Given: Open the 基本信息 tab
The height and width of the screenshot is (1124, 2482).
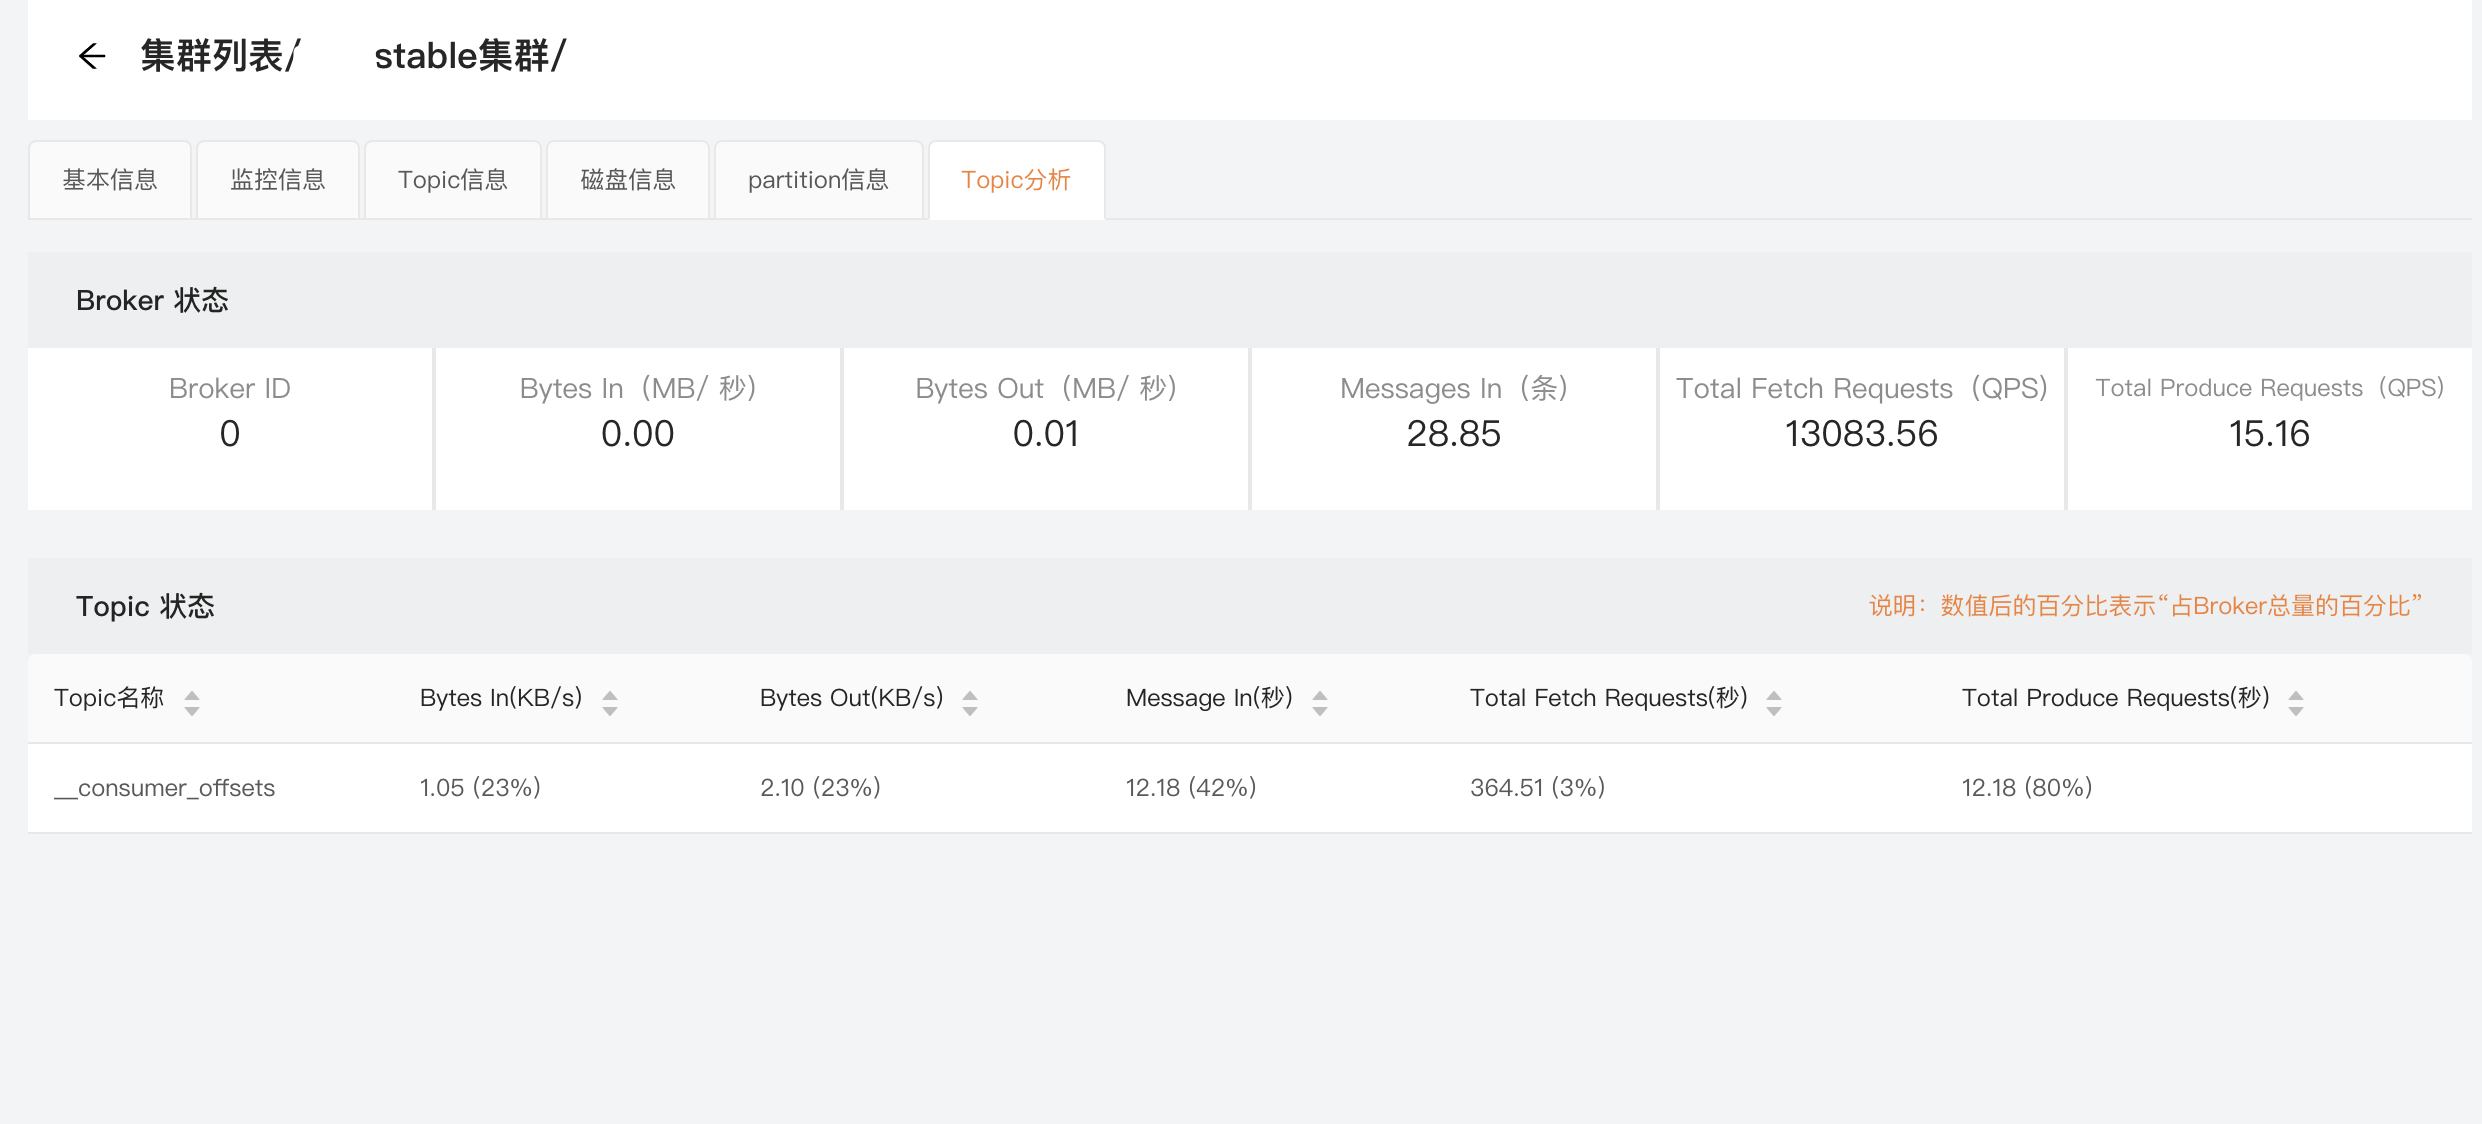Looking at the screenshot, I should pyautogui.click(x=110, y=180).
